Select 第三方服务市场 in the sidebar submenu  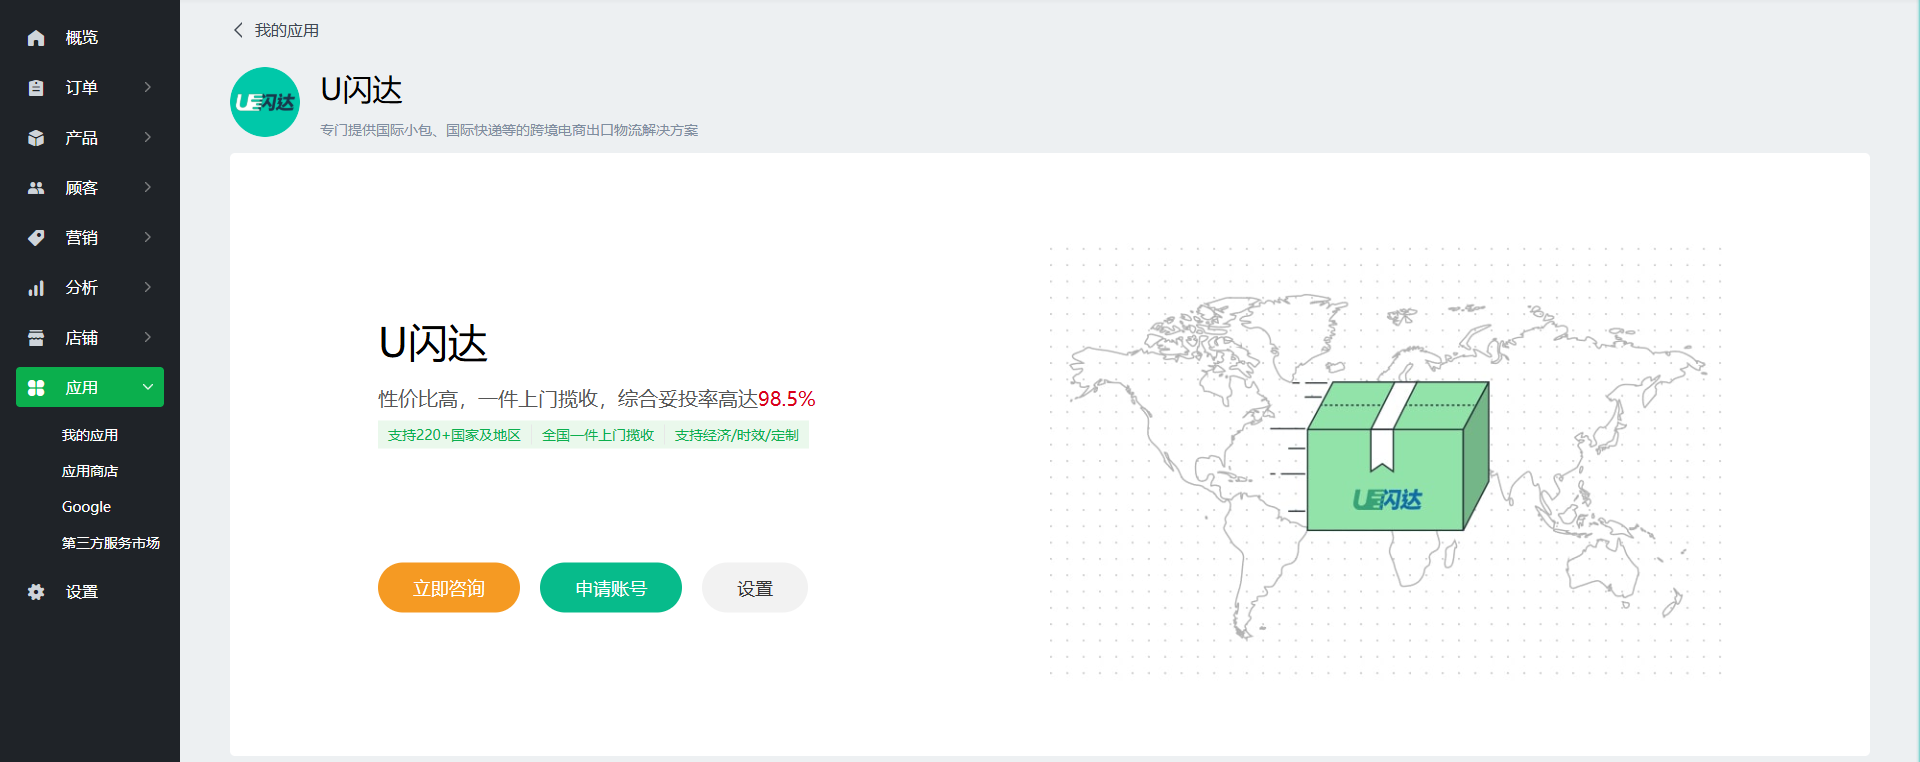tap(111, 543)
